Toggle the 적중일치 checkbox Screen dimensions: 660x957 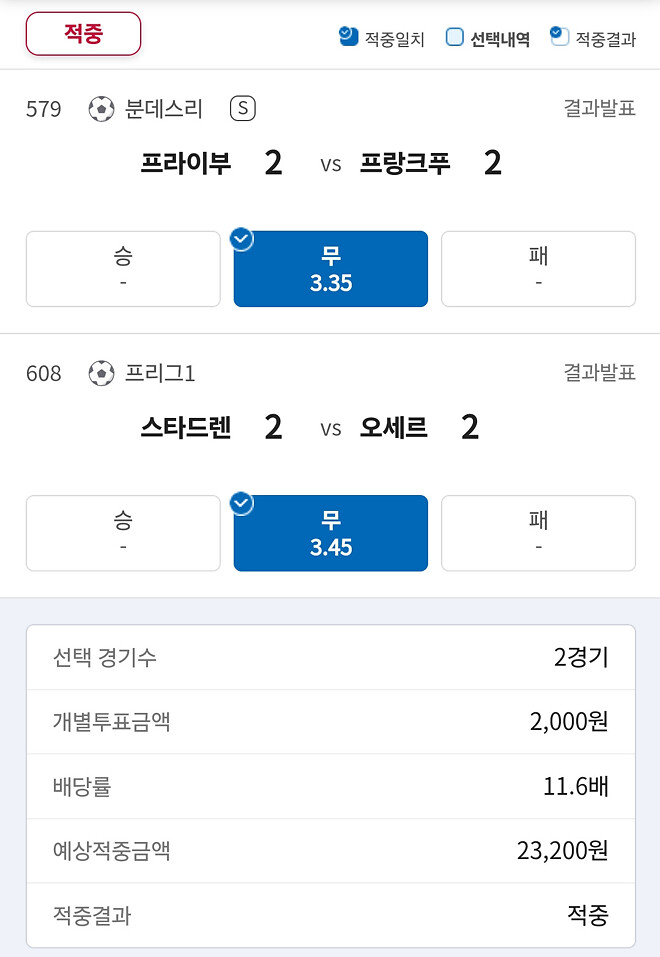pyautogui.click(x=347, y=35)
